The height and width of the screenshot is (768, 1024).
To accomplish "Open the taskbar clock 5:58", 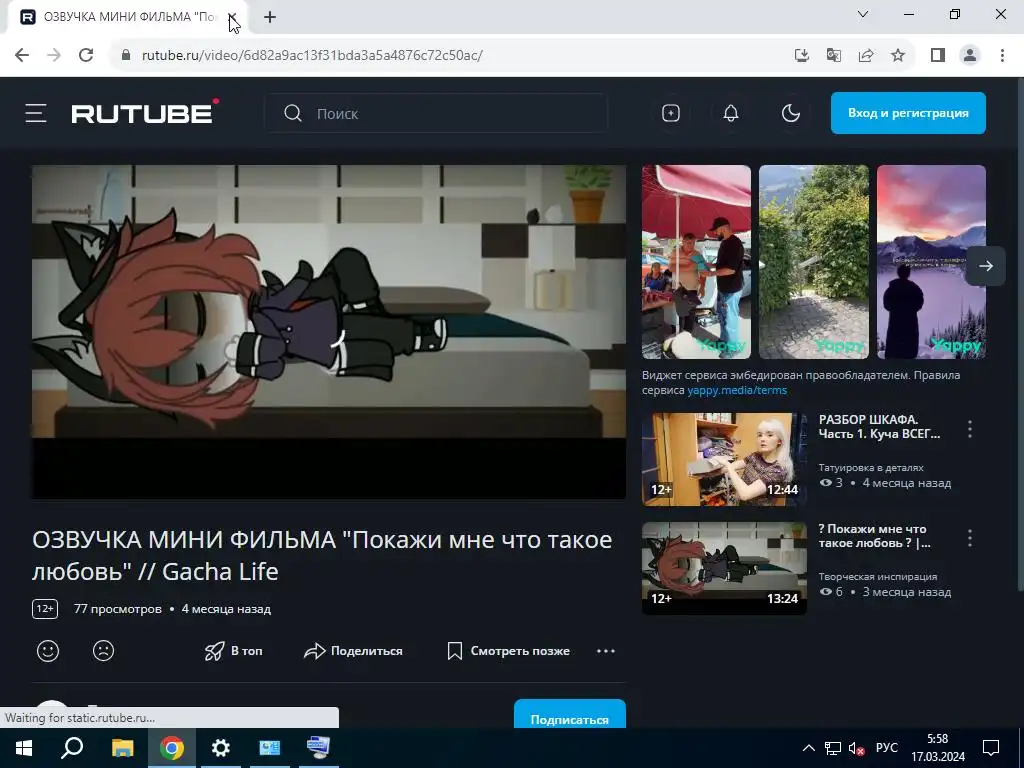I will [x=938, y=748].
